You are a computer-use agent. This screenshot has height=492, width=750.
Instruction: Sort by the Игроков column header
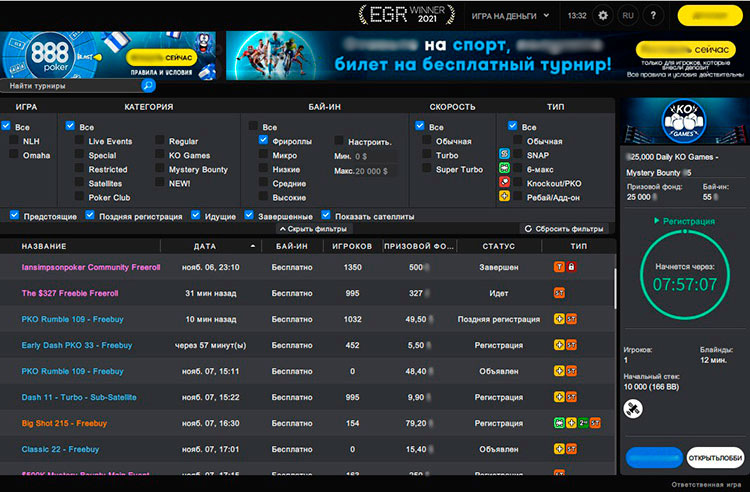coord(352,246)
